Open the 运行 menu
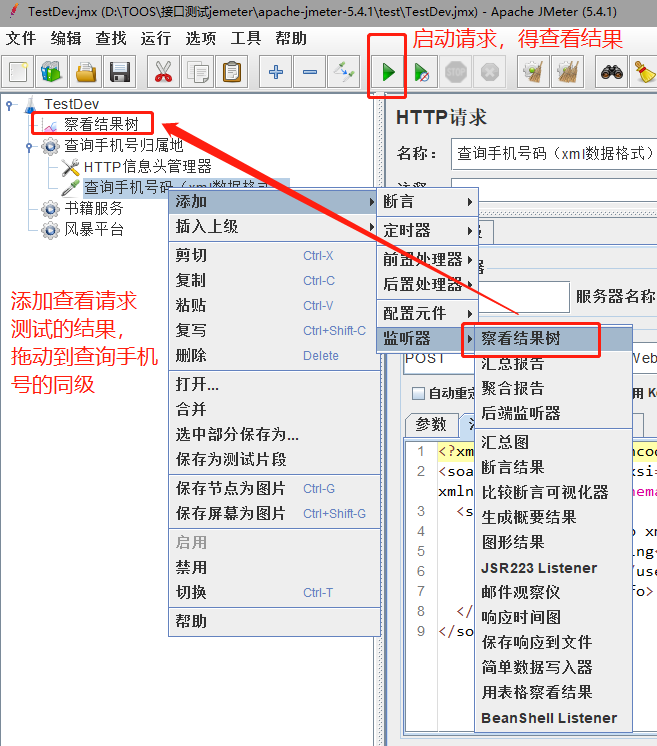The height and width of the screenshot is (746, 657). 156,38
